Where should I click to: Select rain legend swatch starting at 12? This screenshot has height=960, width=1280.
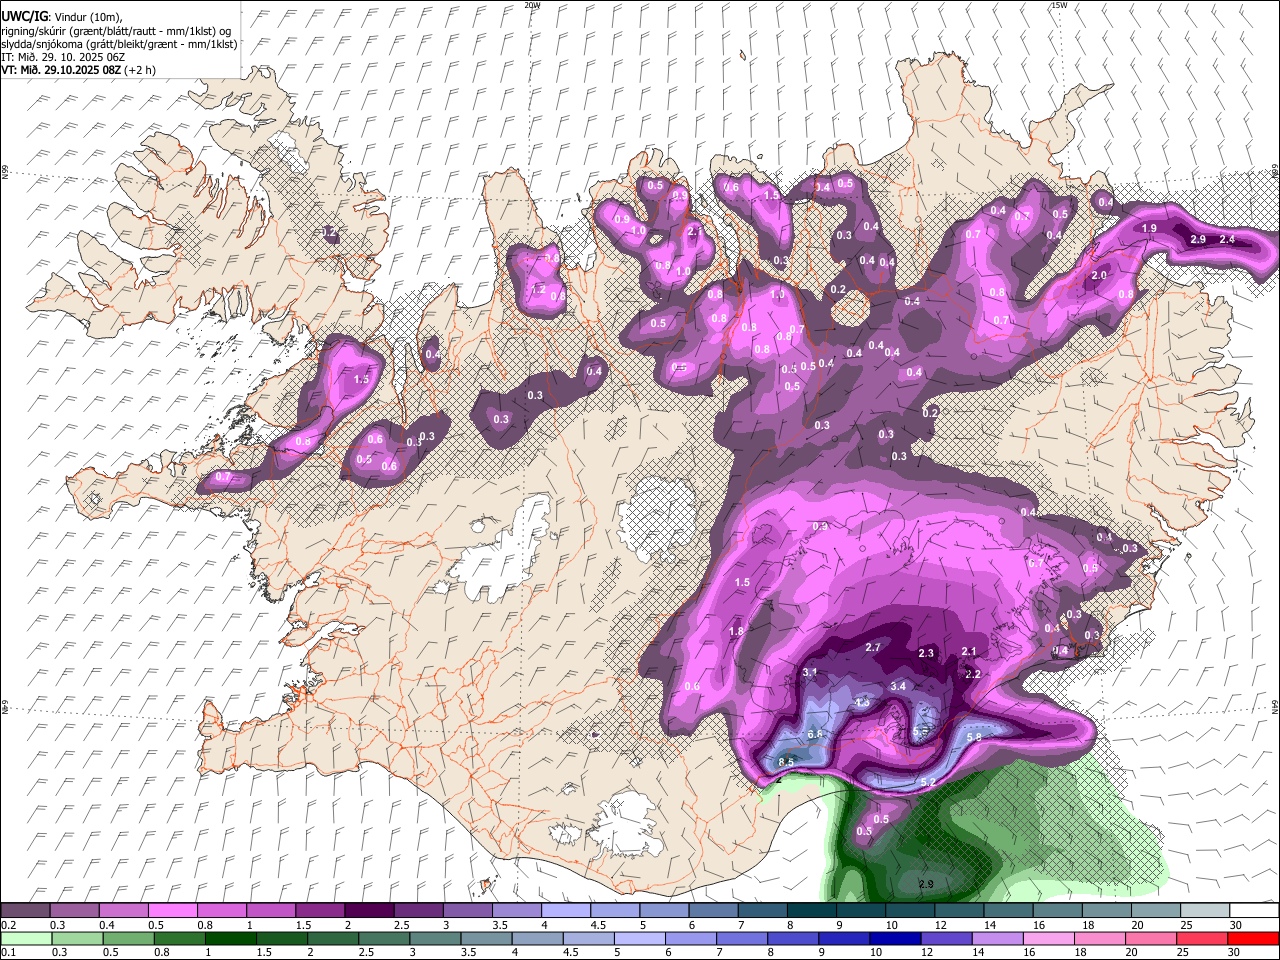(946, 938)
